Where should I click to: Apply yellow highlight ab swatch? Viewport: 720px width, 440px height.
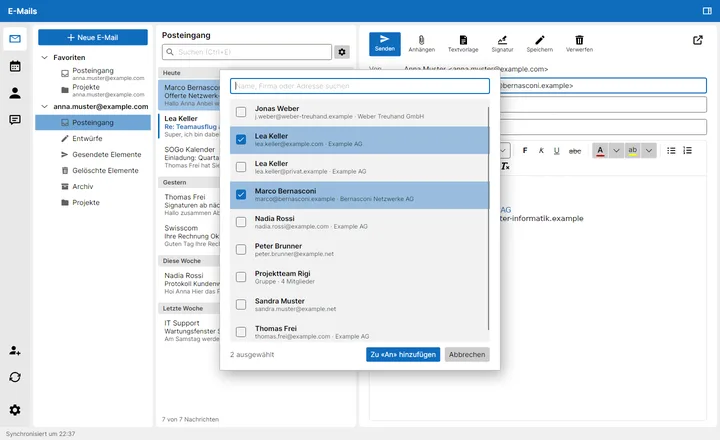tap(632, 150)
